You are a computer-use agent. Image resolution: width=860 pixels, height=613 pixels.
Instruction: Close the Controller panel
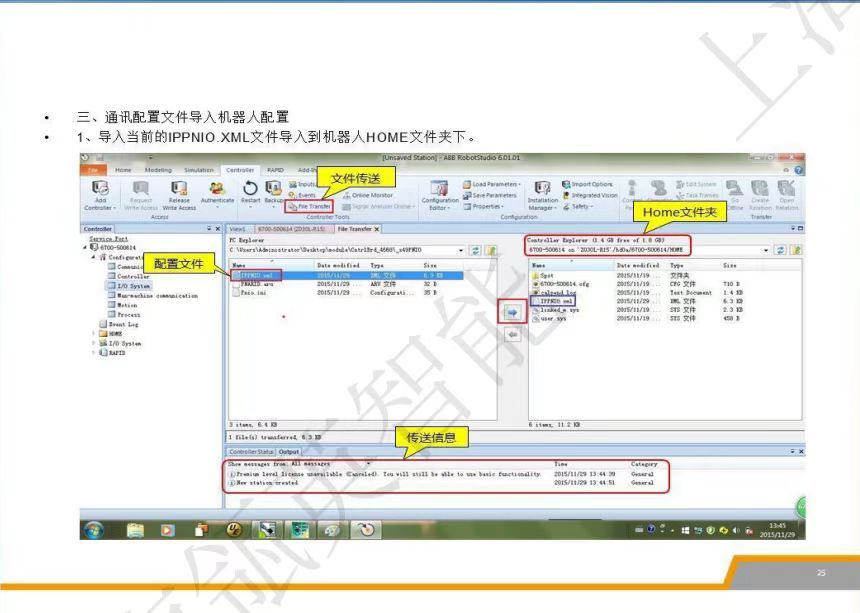(218, 229)
